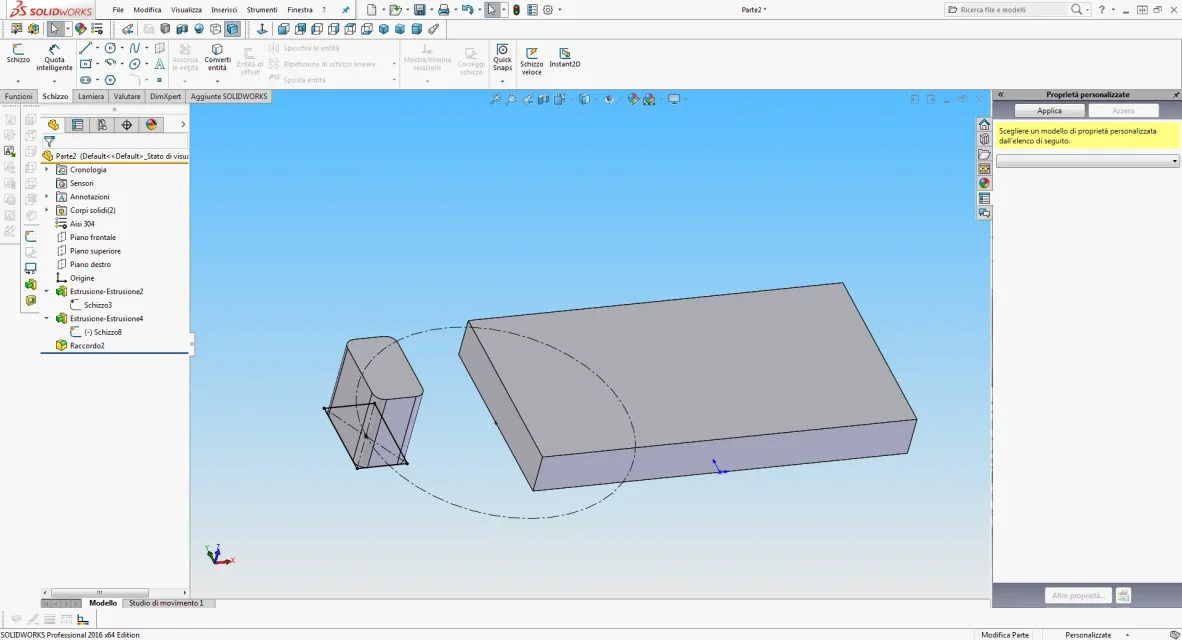Screen dimensions: 1182x640
Task: Collapse the Estrusione-Estrusione4 feature
Action: click(x=47, y=319)
